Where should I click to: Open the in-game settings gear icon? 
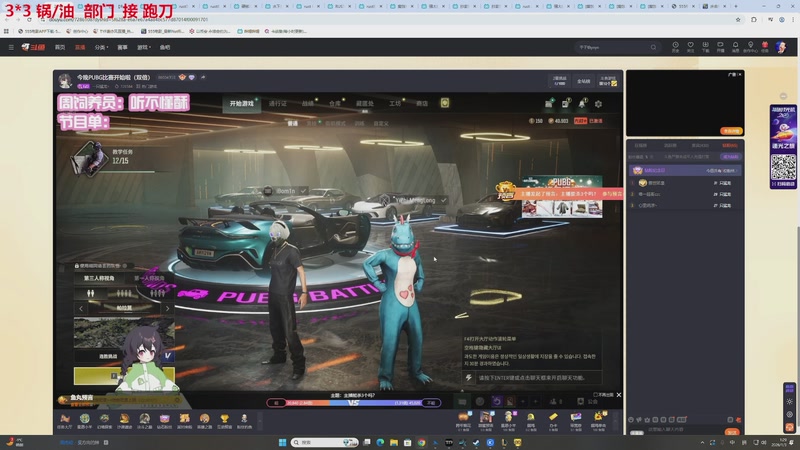click(598, 104)
